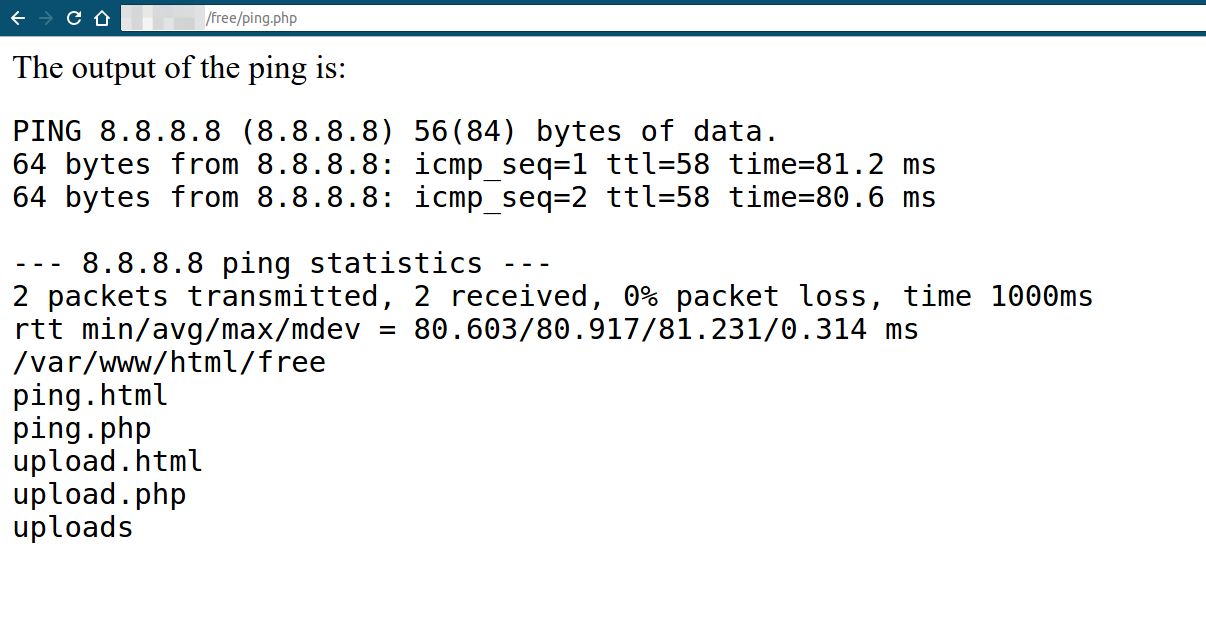The image size is (1206, 620).
Task: Go back with the back arrow icon
Action: pyautogui.click(x=18, y=18)
